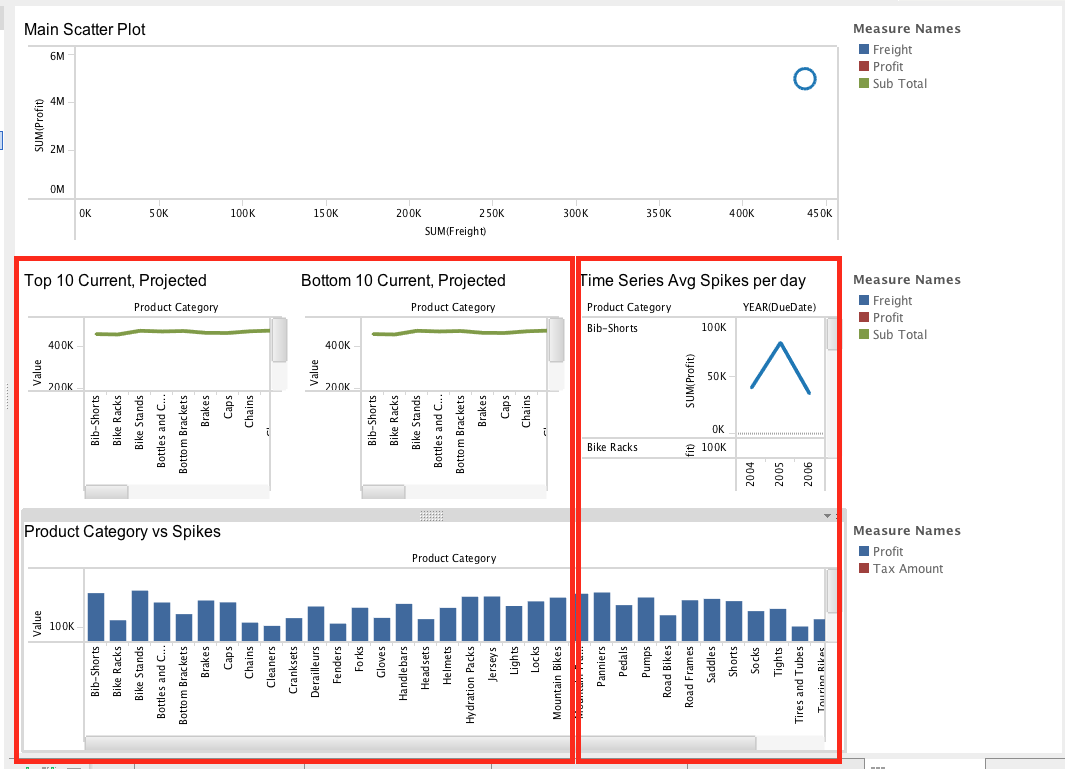1065x769 pixels.
Task: Click Profit color swatch in Main Scatter Plot legend
Action: click(x=864, y=66)
